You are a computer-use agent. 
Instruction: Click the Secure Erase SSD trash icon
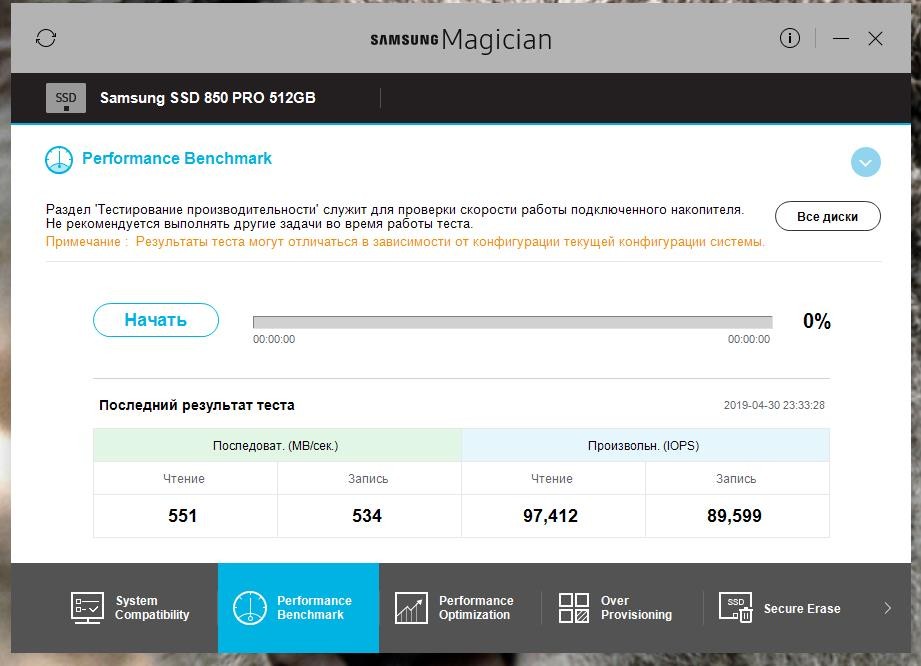coord(738,608)
